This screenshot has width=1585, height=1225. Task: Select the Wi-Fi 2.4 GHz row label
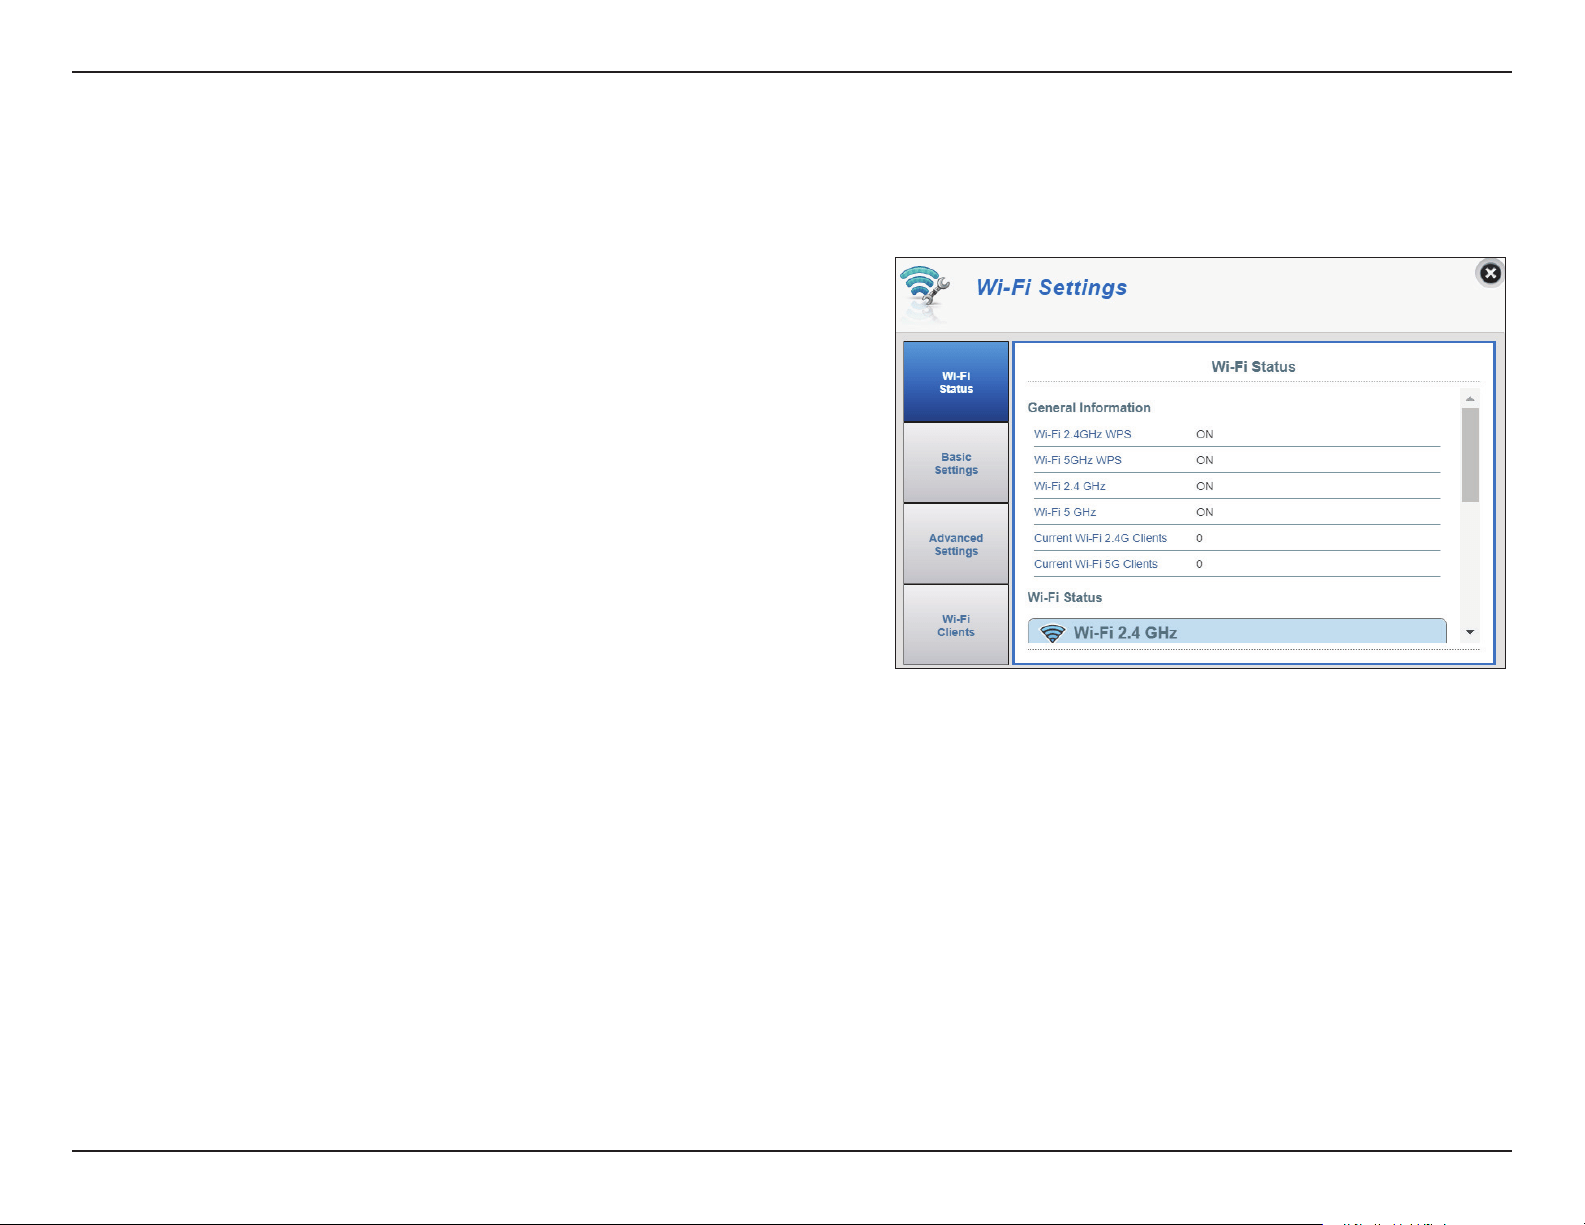click(1070, 486)
